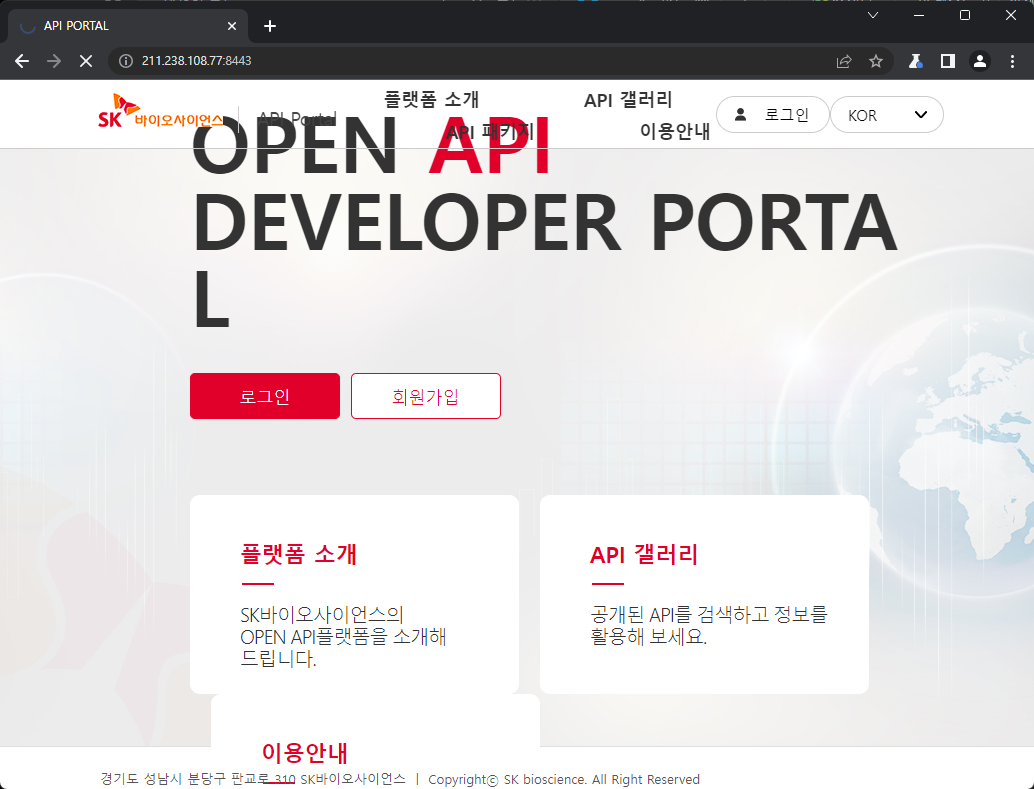Click the 회원가입 sign-up button
Screen dimensions: 1034x789
tap(425, 396)
